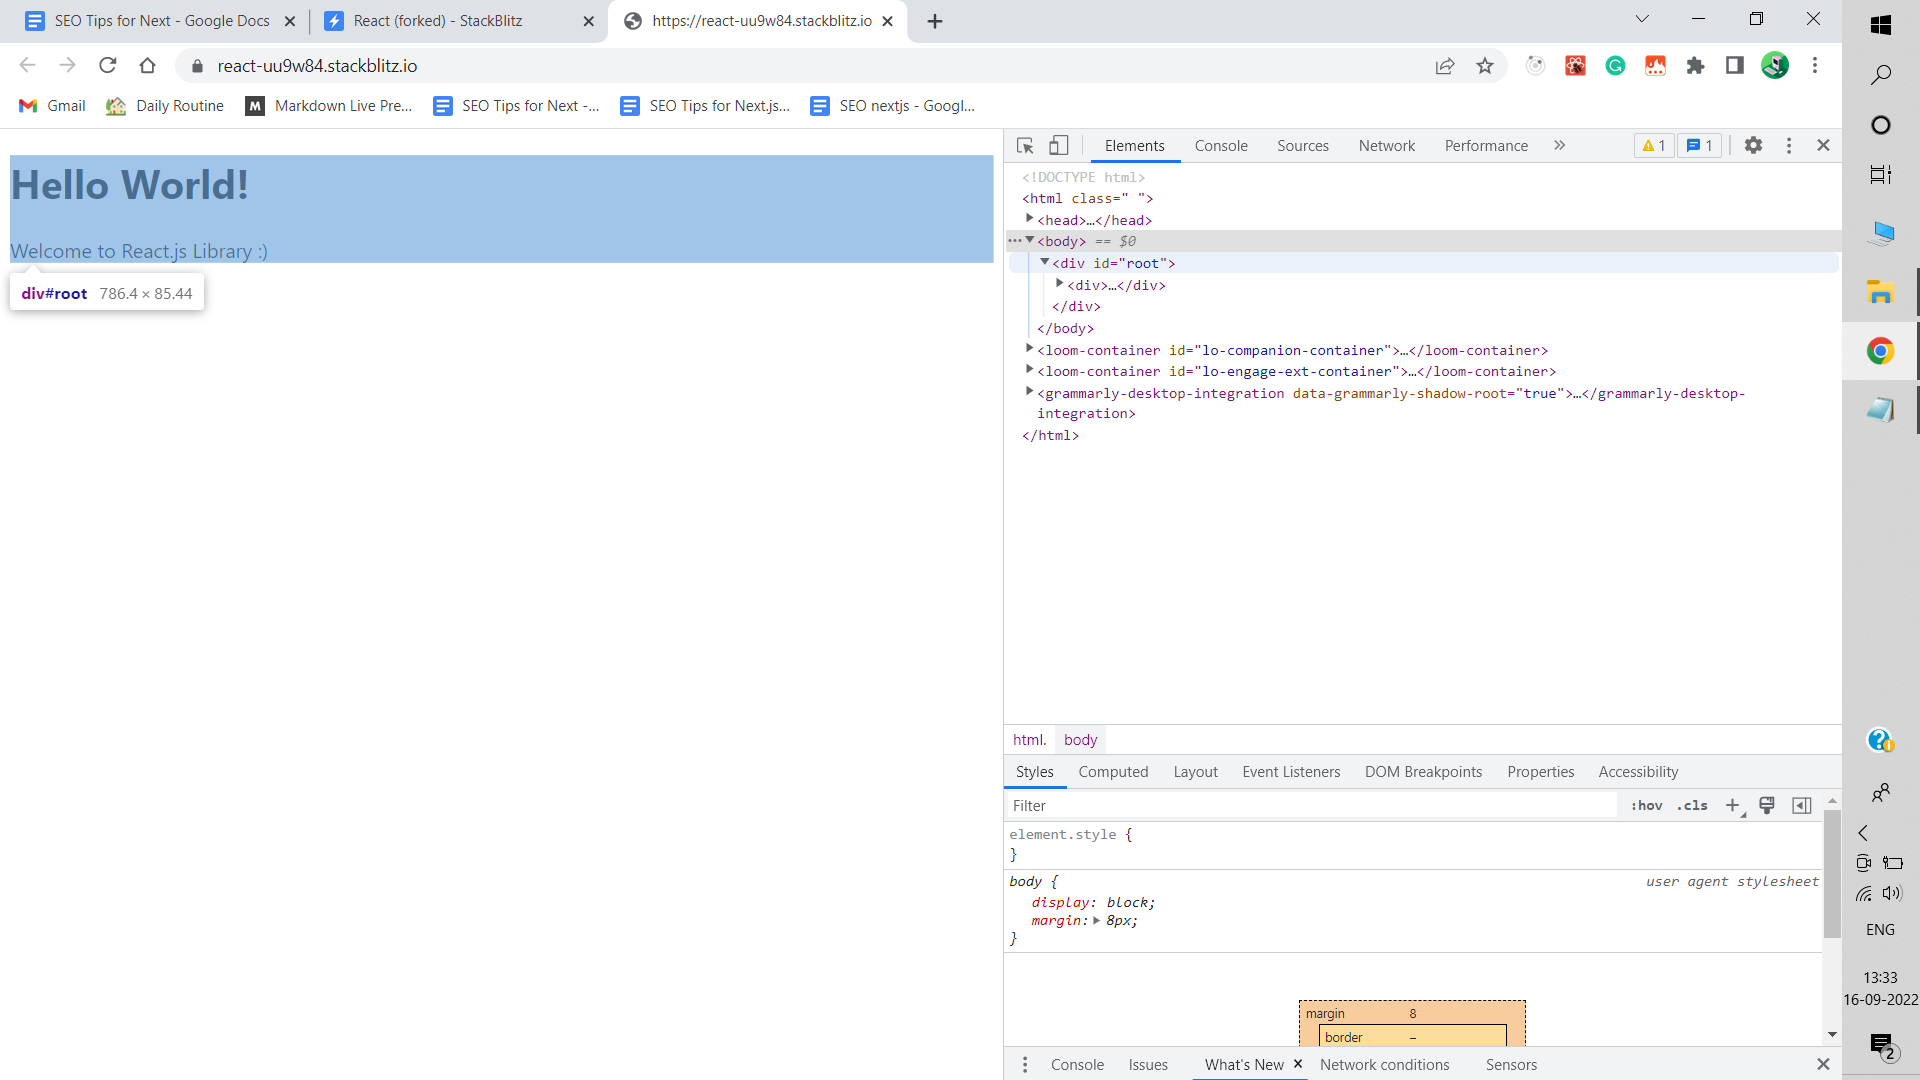Open the Properties pane
1920x1080 pixels.
click(1540, 772)
